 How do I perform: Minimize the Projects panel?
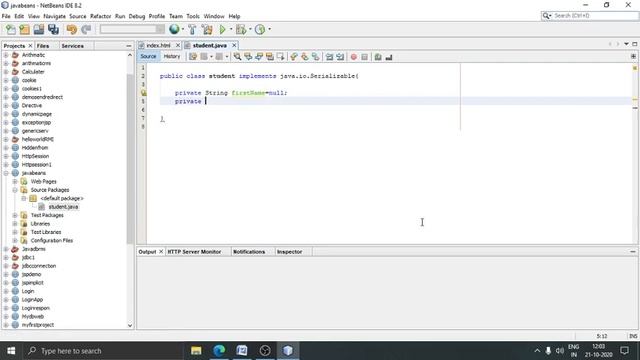129,46
